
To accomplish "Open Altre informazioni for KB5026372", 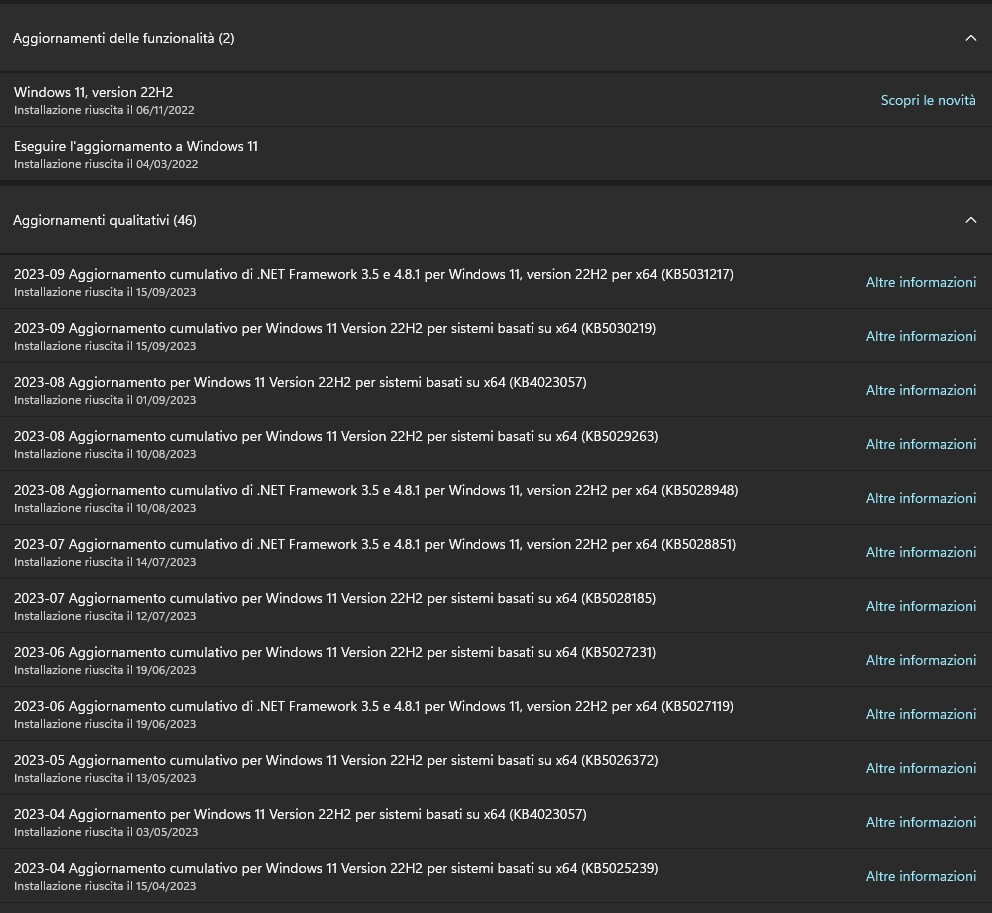I will (920, 768).
